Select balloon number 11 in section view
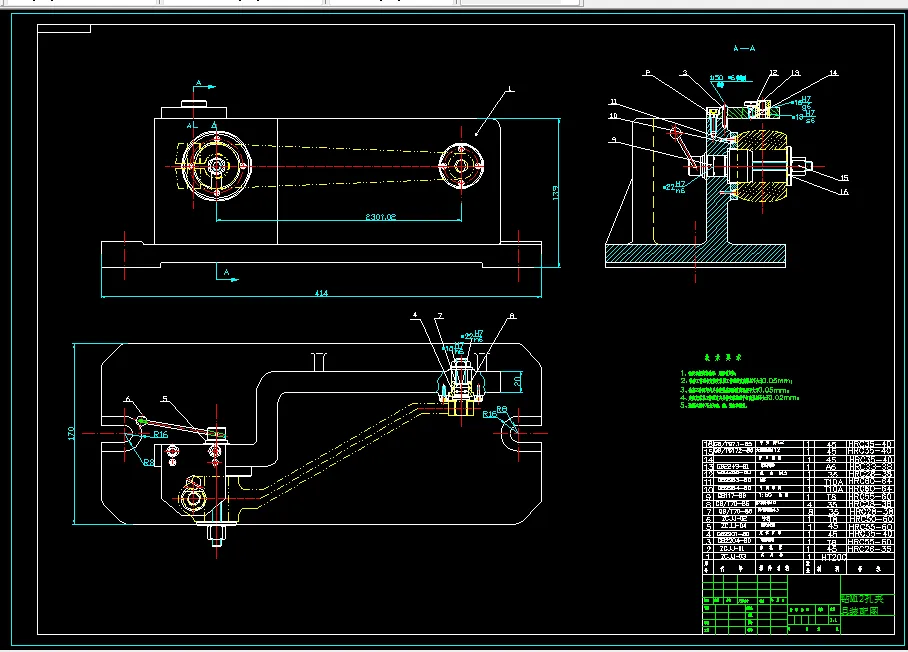The width and height of the screenshot is (908, 652). pyautogui.click(x=613, y=102)
